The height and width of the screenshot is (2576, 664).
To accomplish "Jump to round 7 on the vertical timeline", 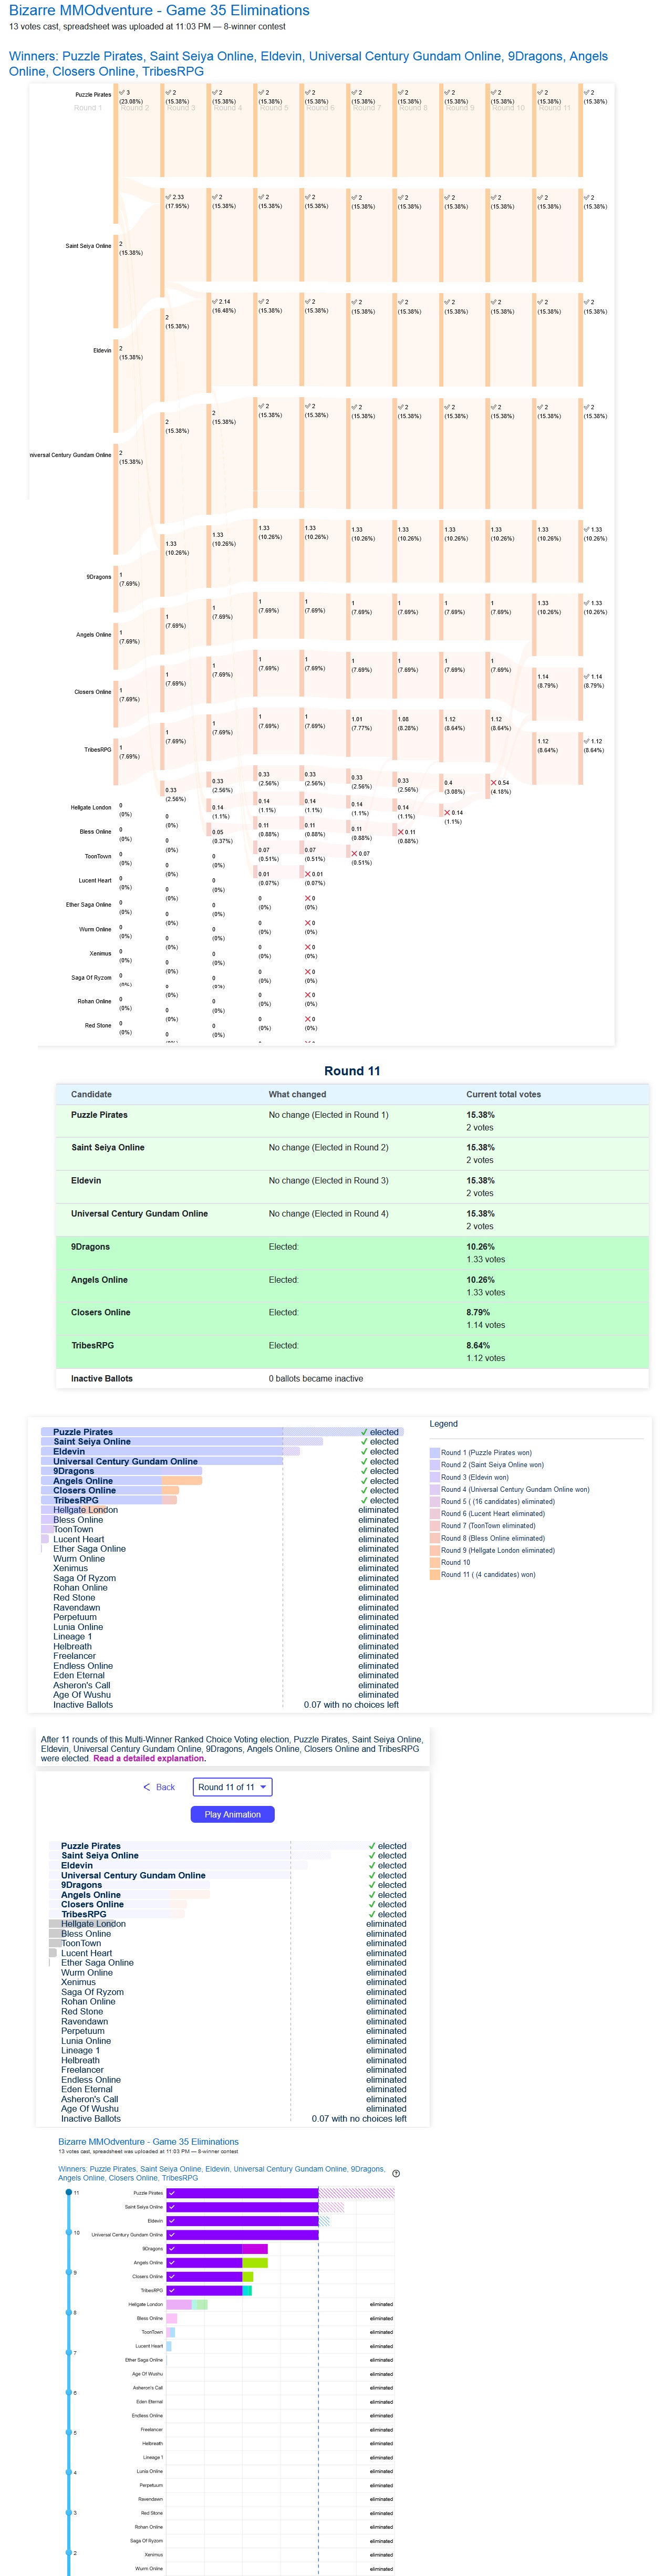I will [69, 2353].
